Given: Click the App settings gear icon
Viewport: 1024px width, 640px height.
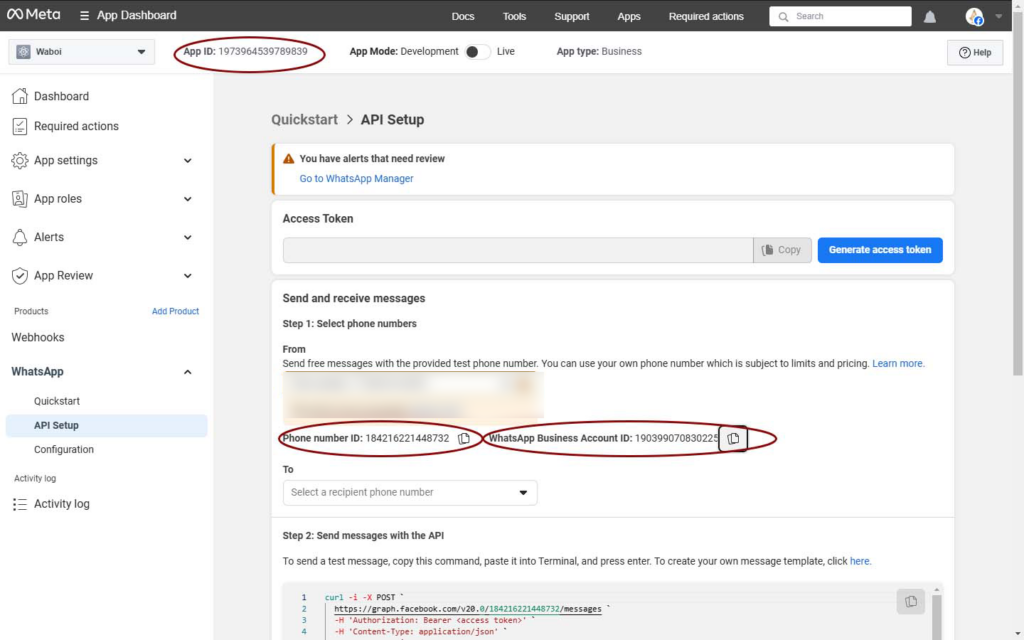Looking at the screenshot, I should click(20, 160).
